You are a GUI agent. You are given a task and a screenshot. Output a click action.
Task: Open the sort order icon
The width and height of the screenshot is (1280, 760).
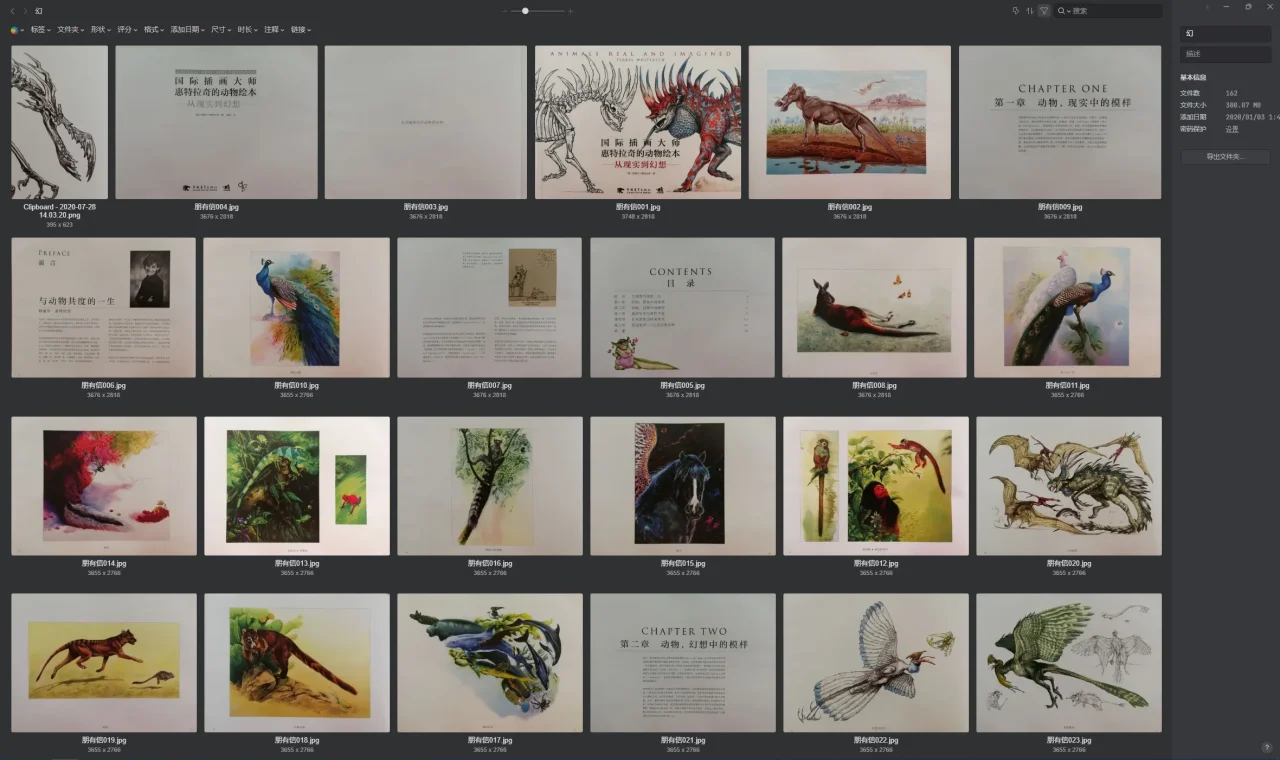[1029, 11]
